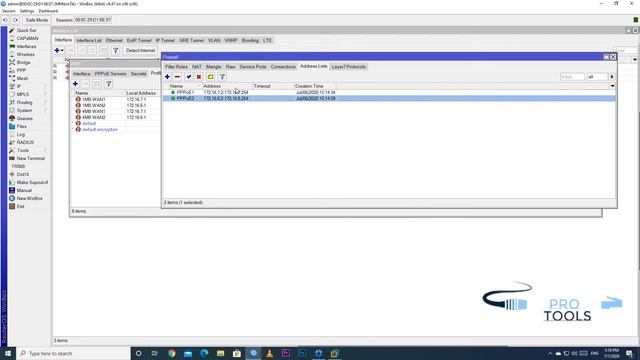Open the Wireless menu
Image resolution: width=640 pixels, height=360 pixels.
point(25,54)
